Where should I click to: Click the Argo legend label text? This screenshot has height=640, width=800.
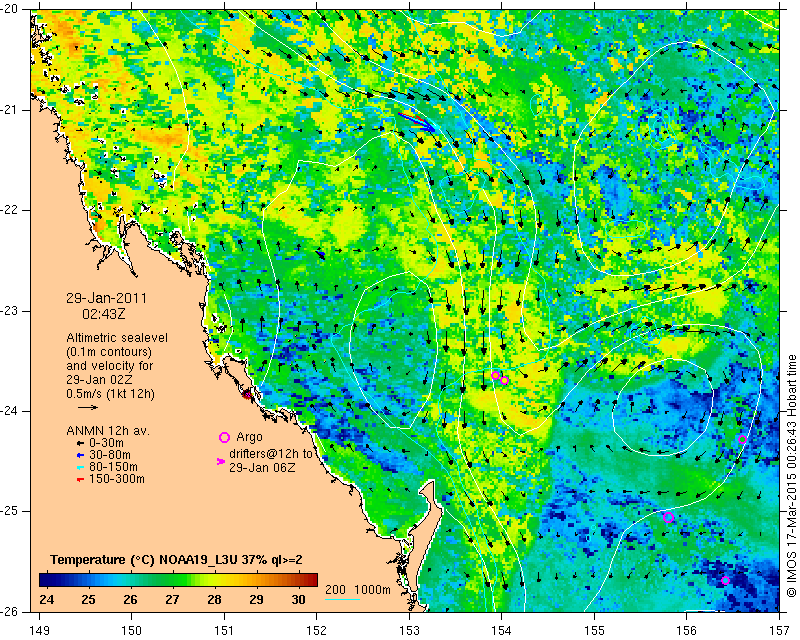tap(249, 437)
